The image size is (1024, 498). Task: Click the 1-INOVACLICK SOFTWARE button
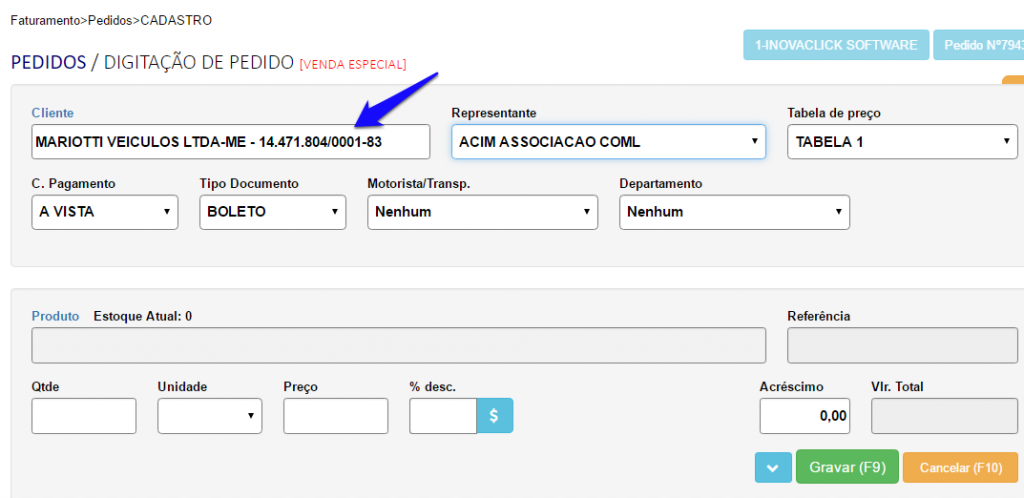[835, 45]
